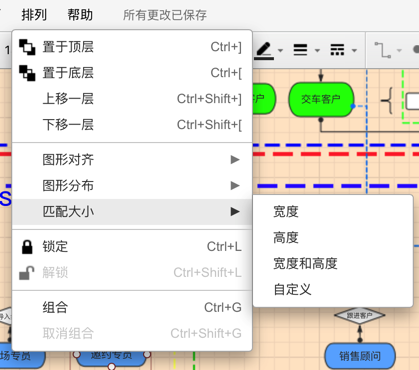Select 组合 menu entry
This screenshot has width=419, height=370.
tap(132, 308)
